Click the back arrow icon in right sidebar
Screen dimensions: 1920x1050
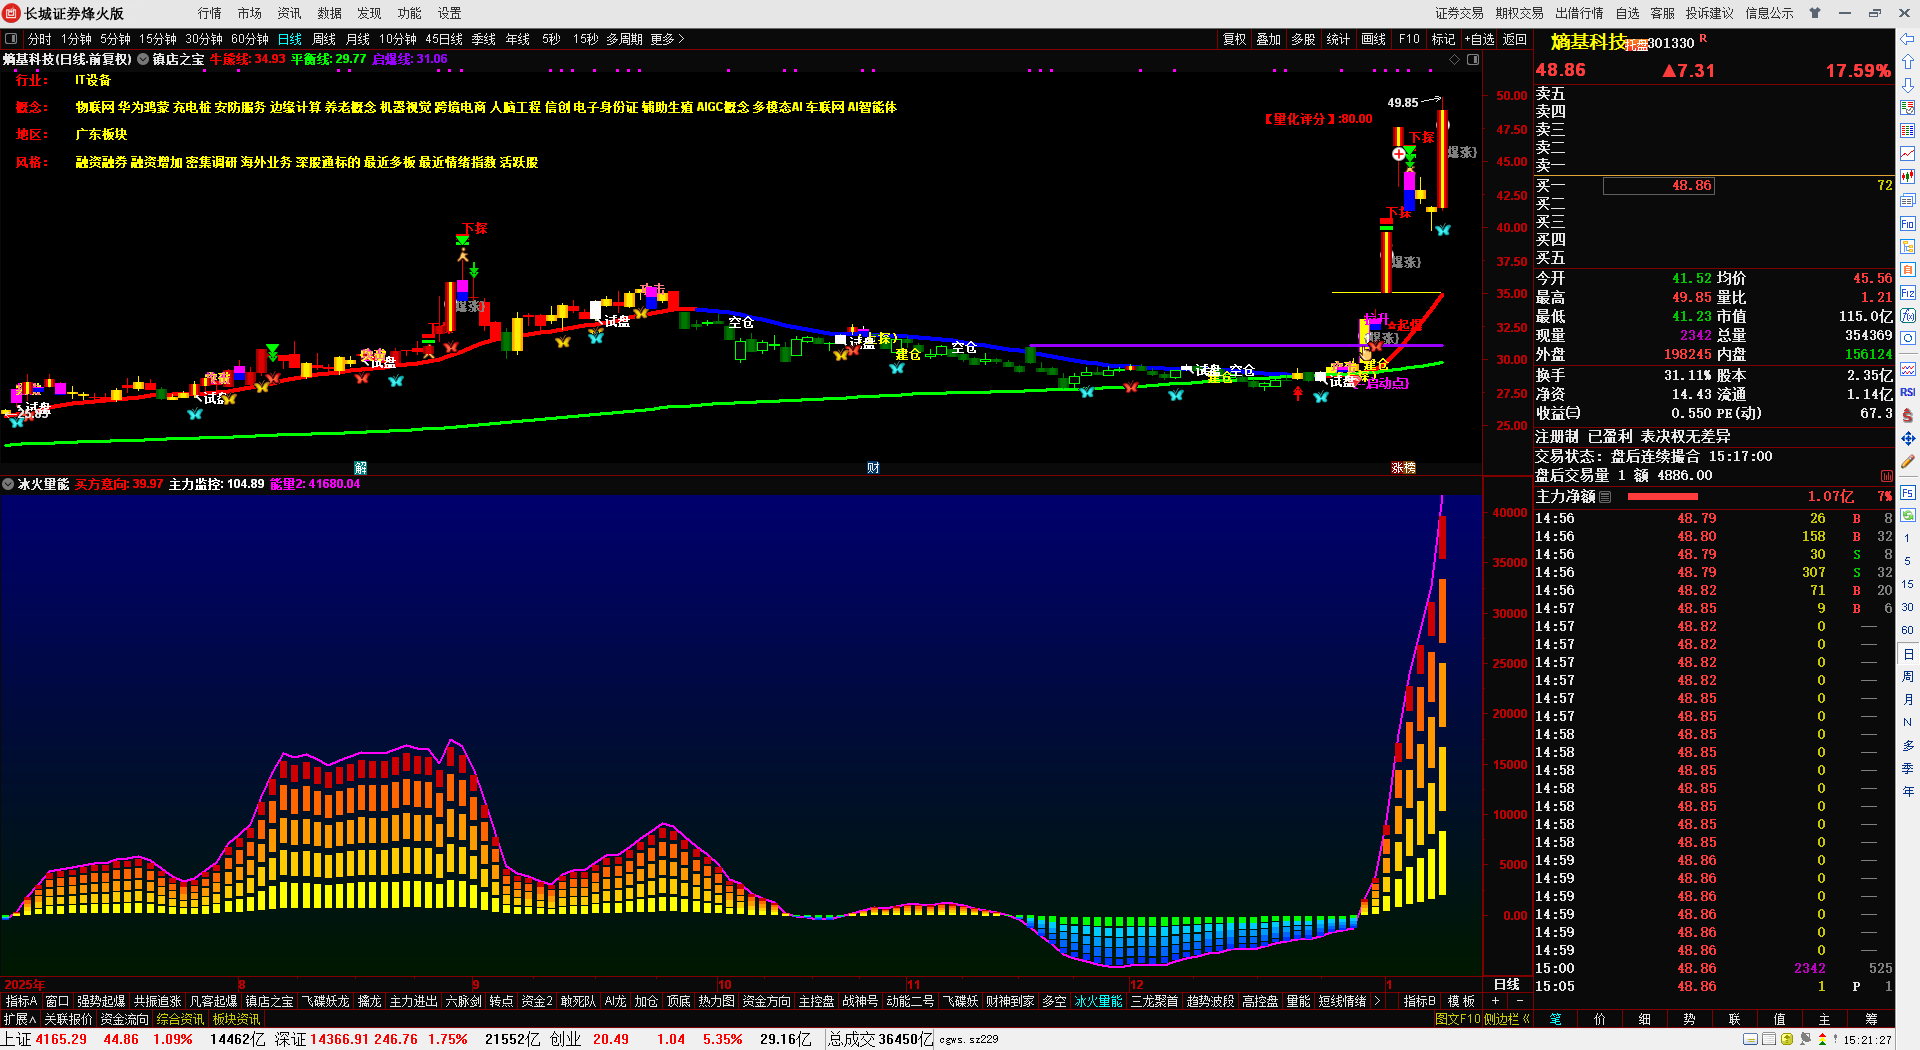coord(1908,39)
